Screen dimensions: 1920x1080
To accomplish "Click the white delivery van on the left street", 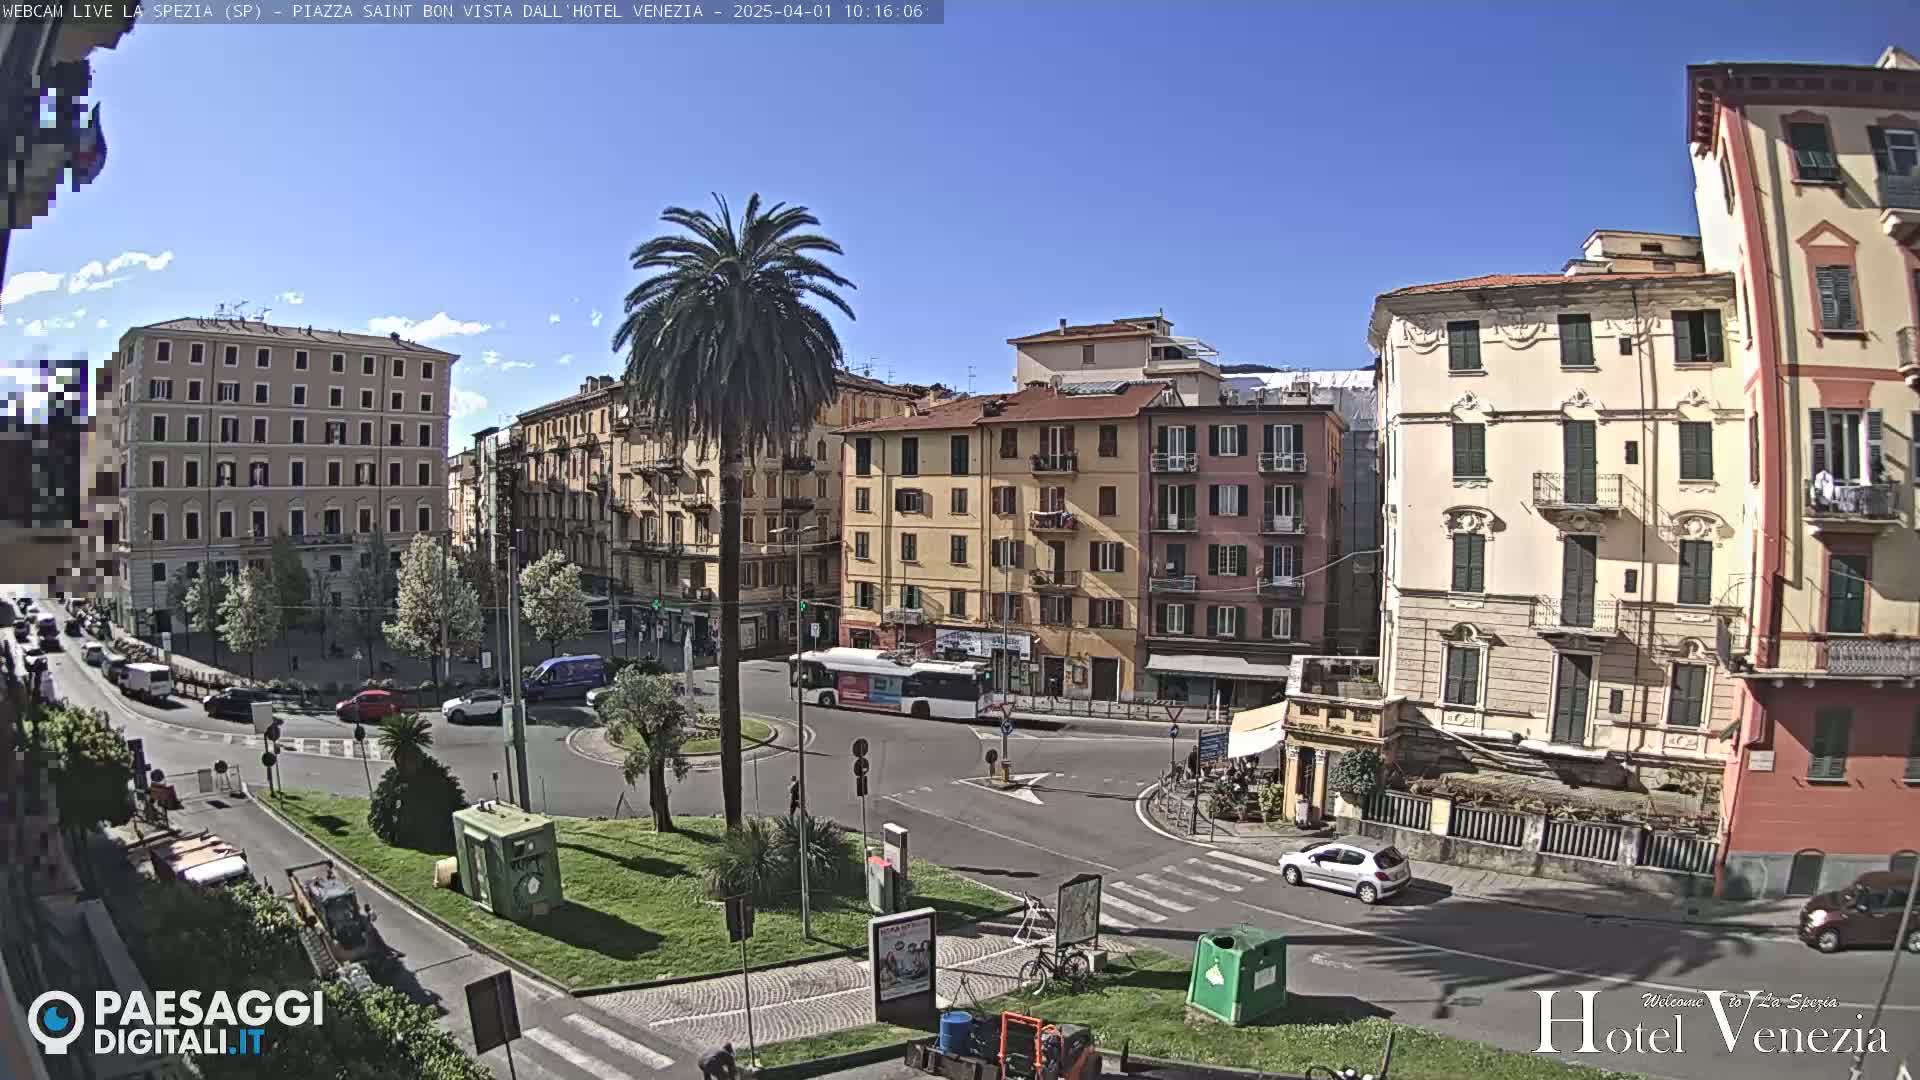I will 146,681.
